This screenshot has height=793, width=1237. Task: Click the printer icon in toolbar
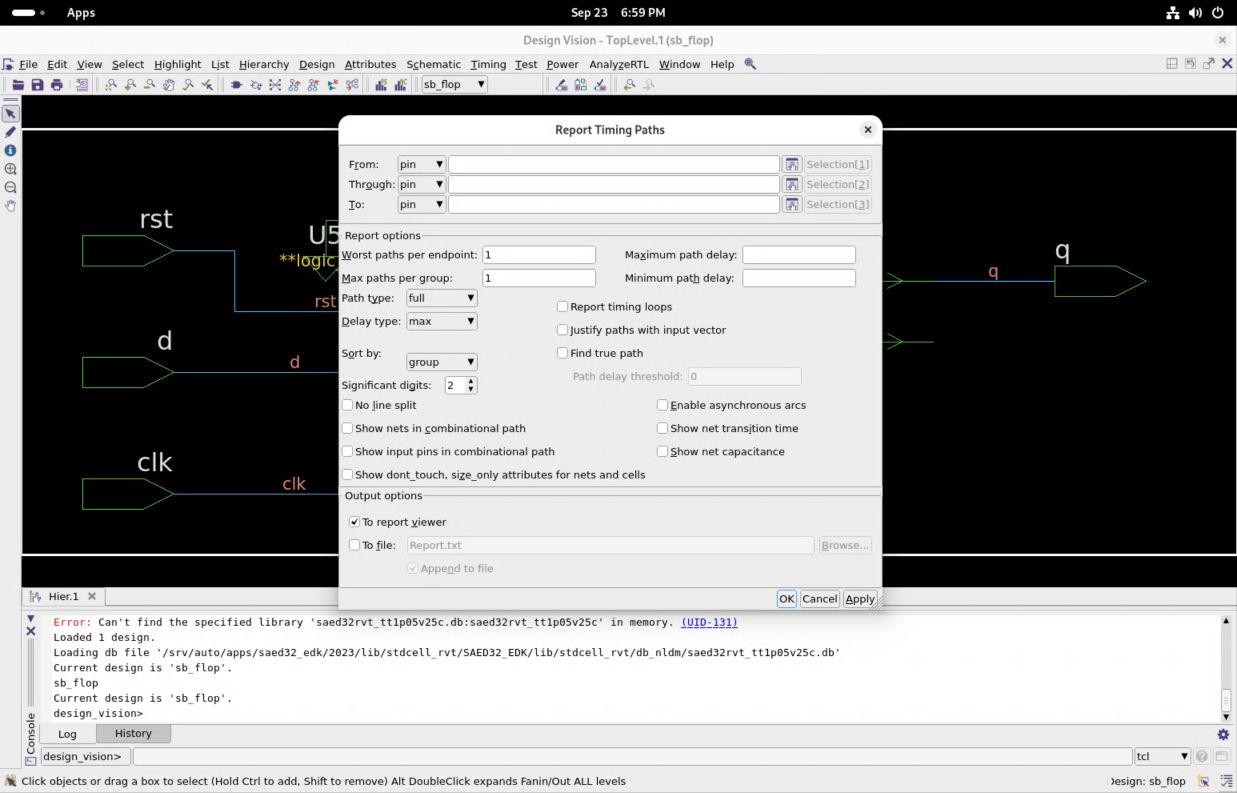(x=56, y=85)
